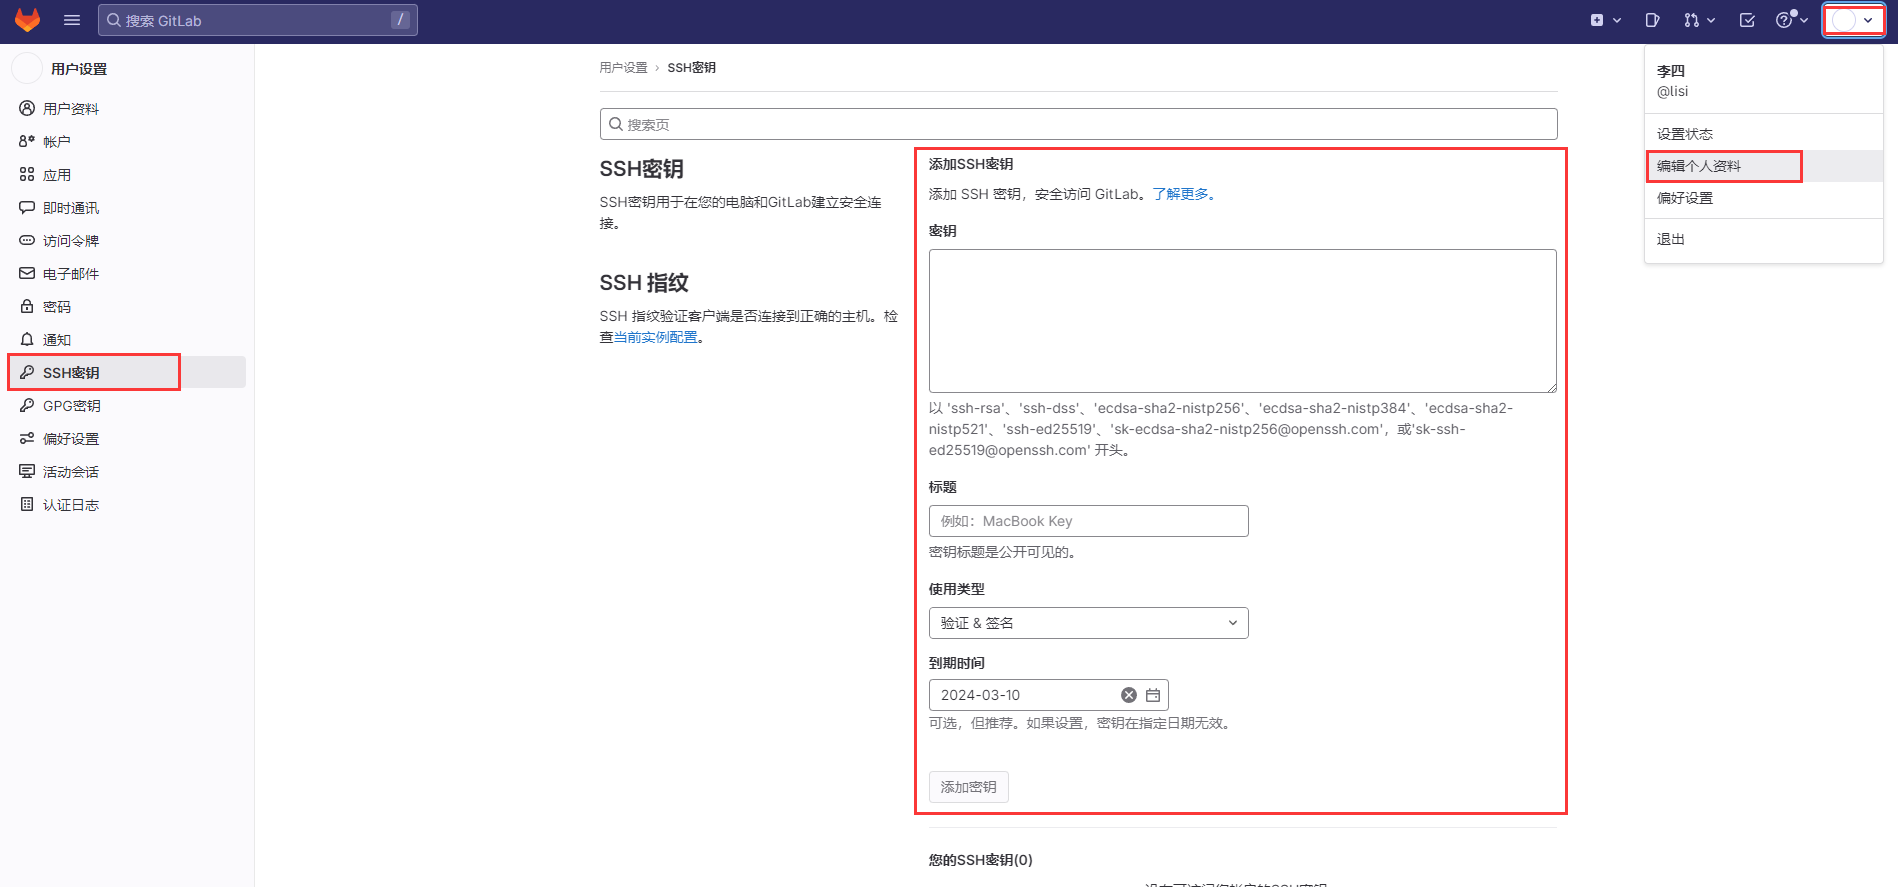Screen dimensions: 1898x887
Task: Focus the 密钥 text area
Action: click(x=1242, y=320)
